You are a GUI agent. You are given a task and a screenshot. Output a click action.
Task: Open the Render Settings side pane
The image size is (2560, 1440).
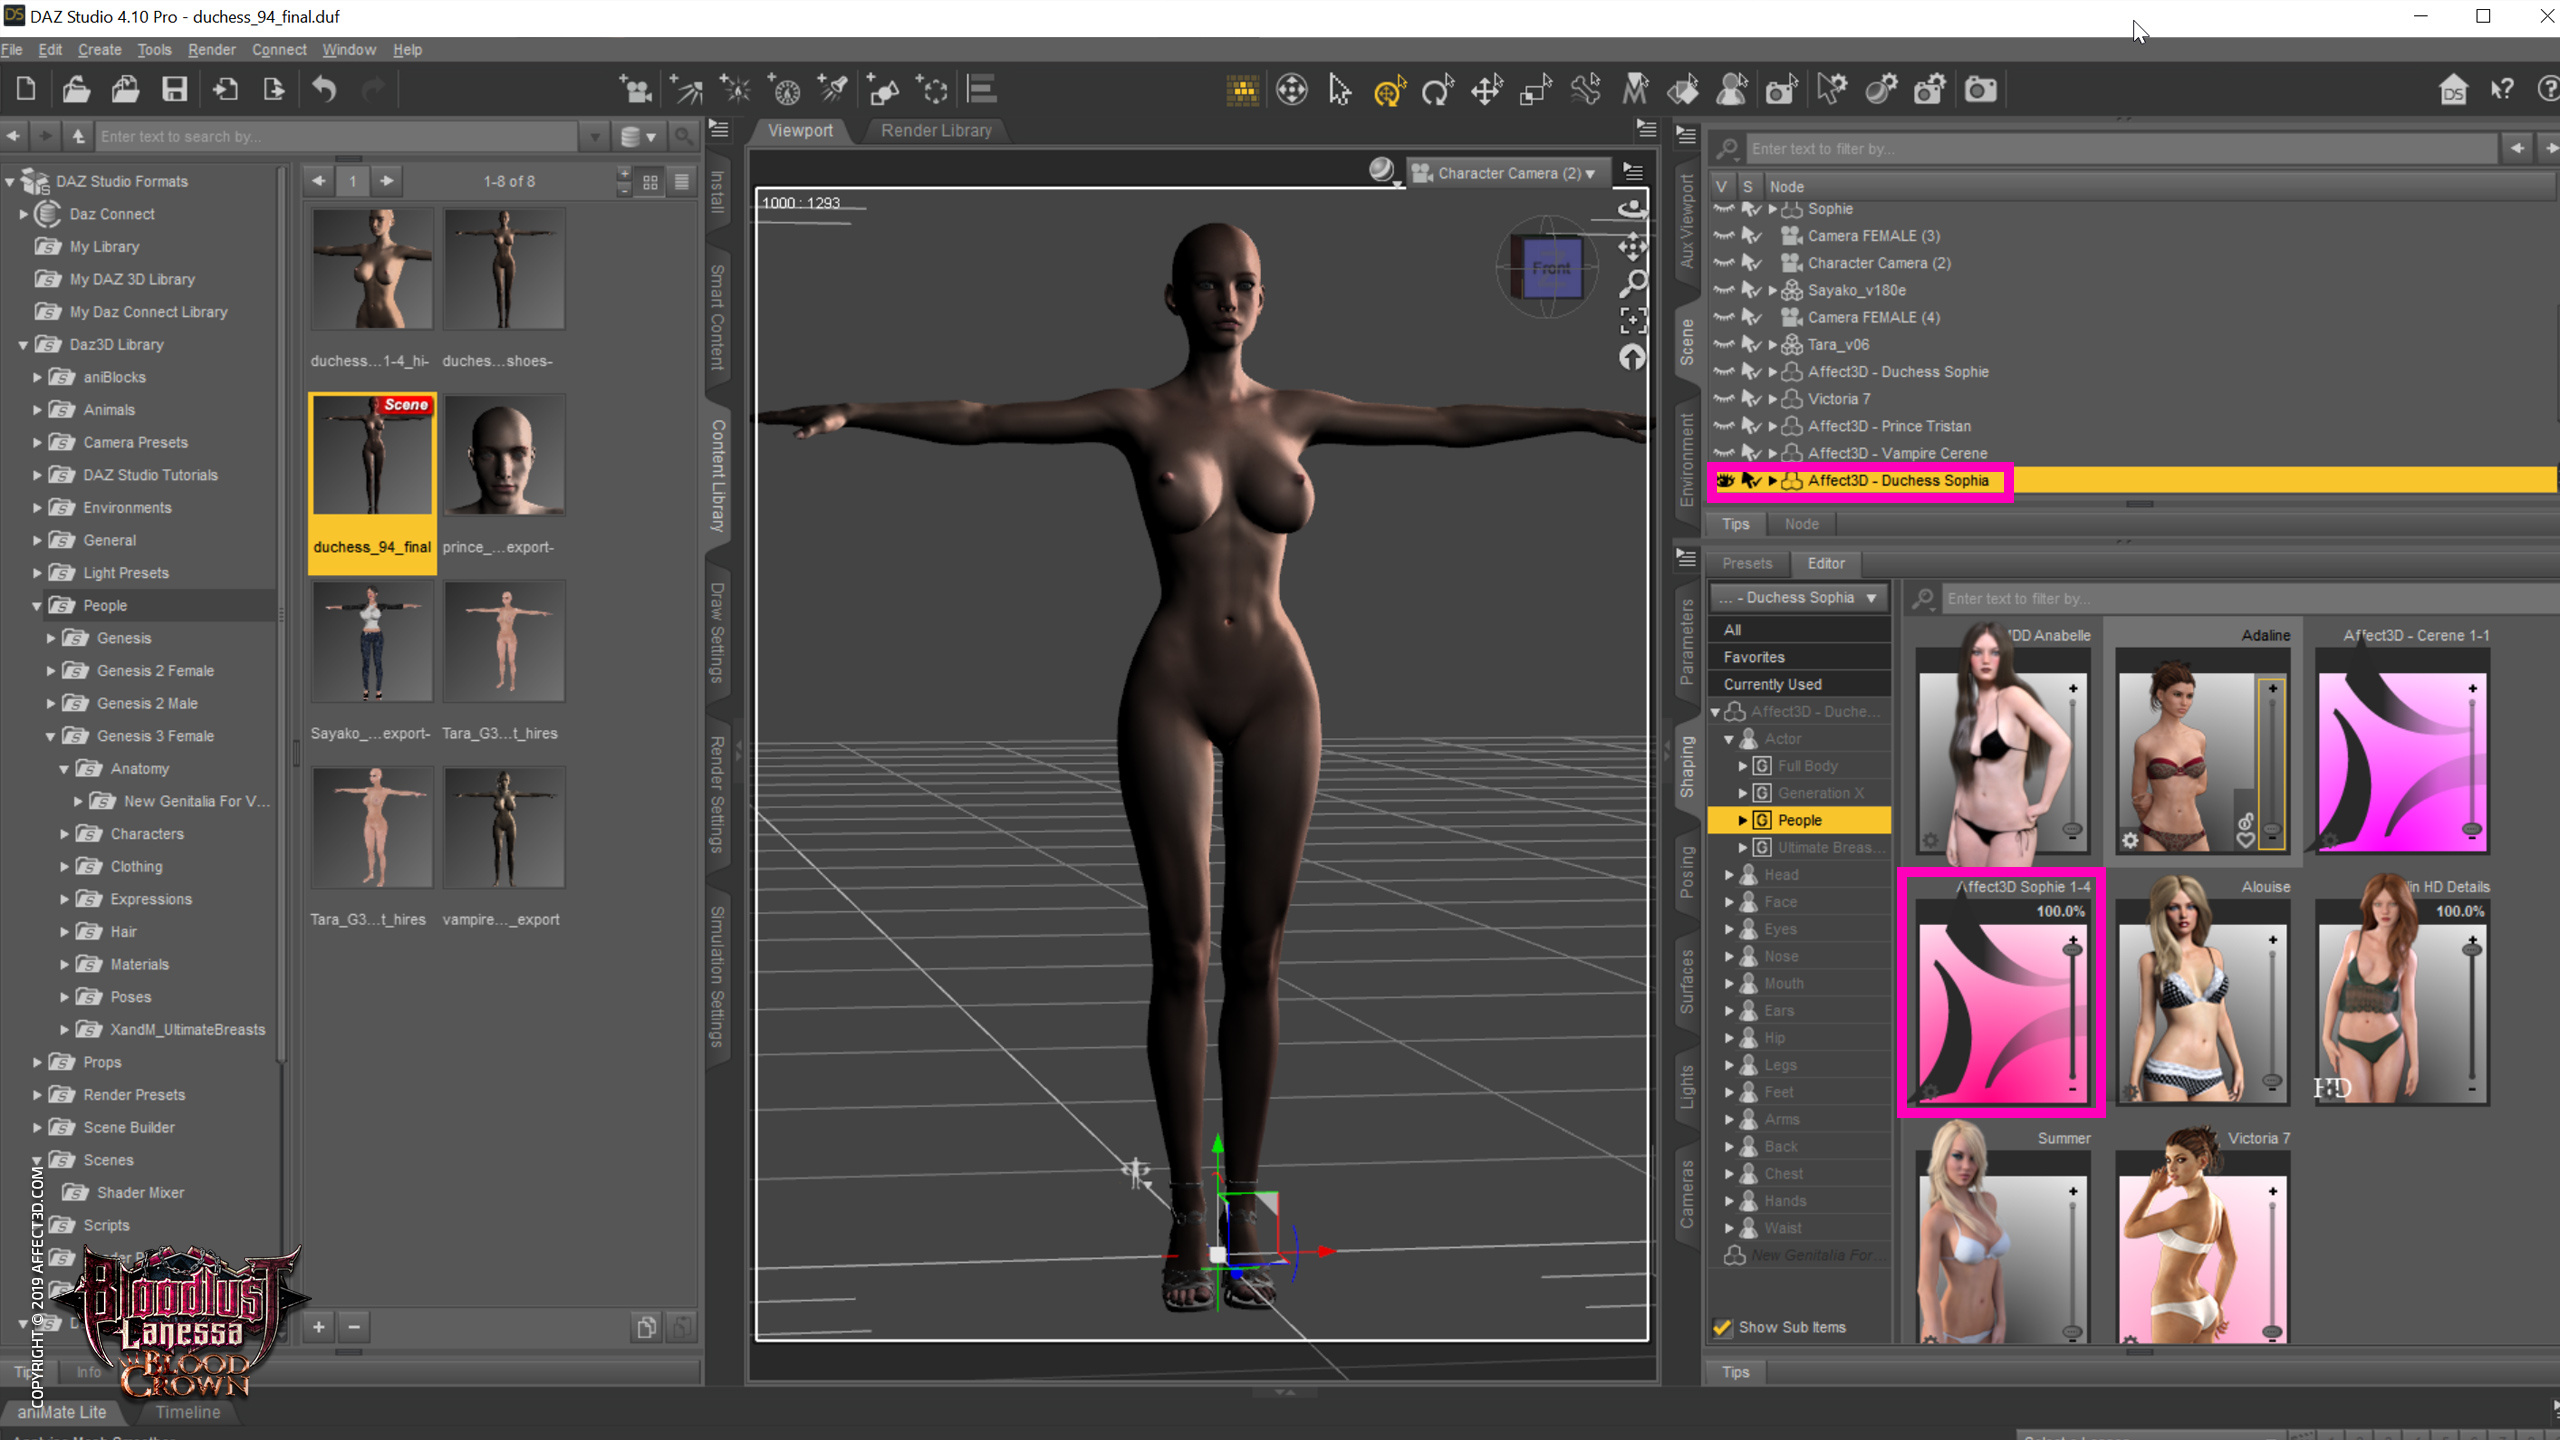tap(717, 794)
